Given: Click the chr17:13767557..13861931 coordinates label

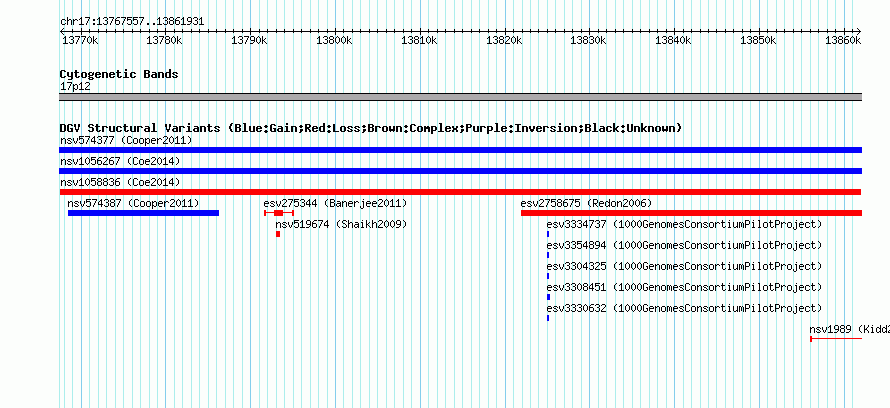Looking at the screenshot, I should [x=132, y=22].
